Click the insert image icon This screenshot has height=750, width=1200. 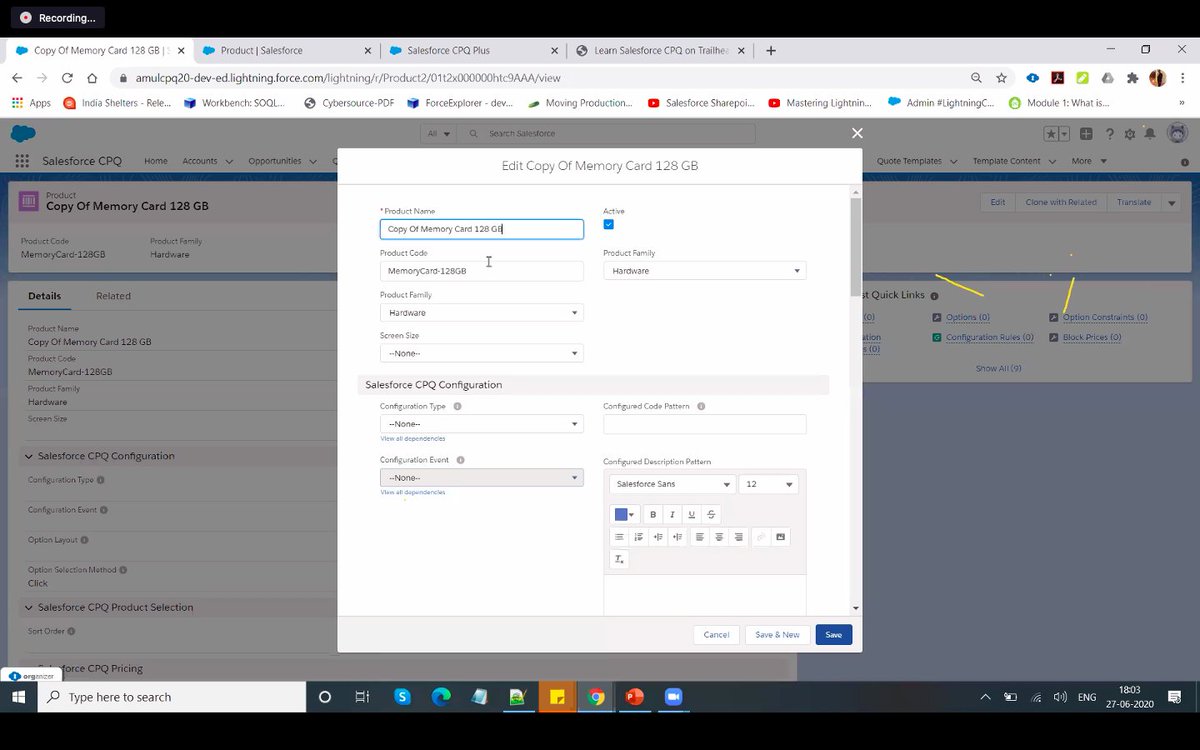pos(781,537)
